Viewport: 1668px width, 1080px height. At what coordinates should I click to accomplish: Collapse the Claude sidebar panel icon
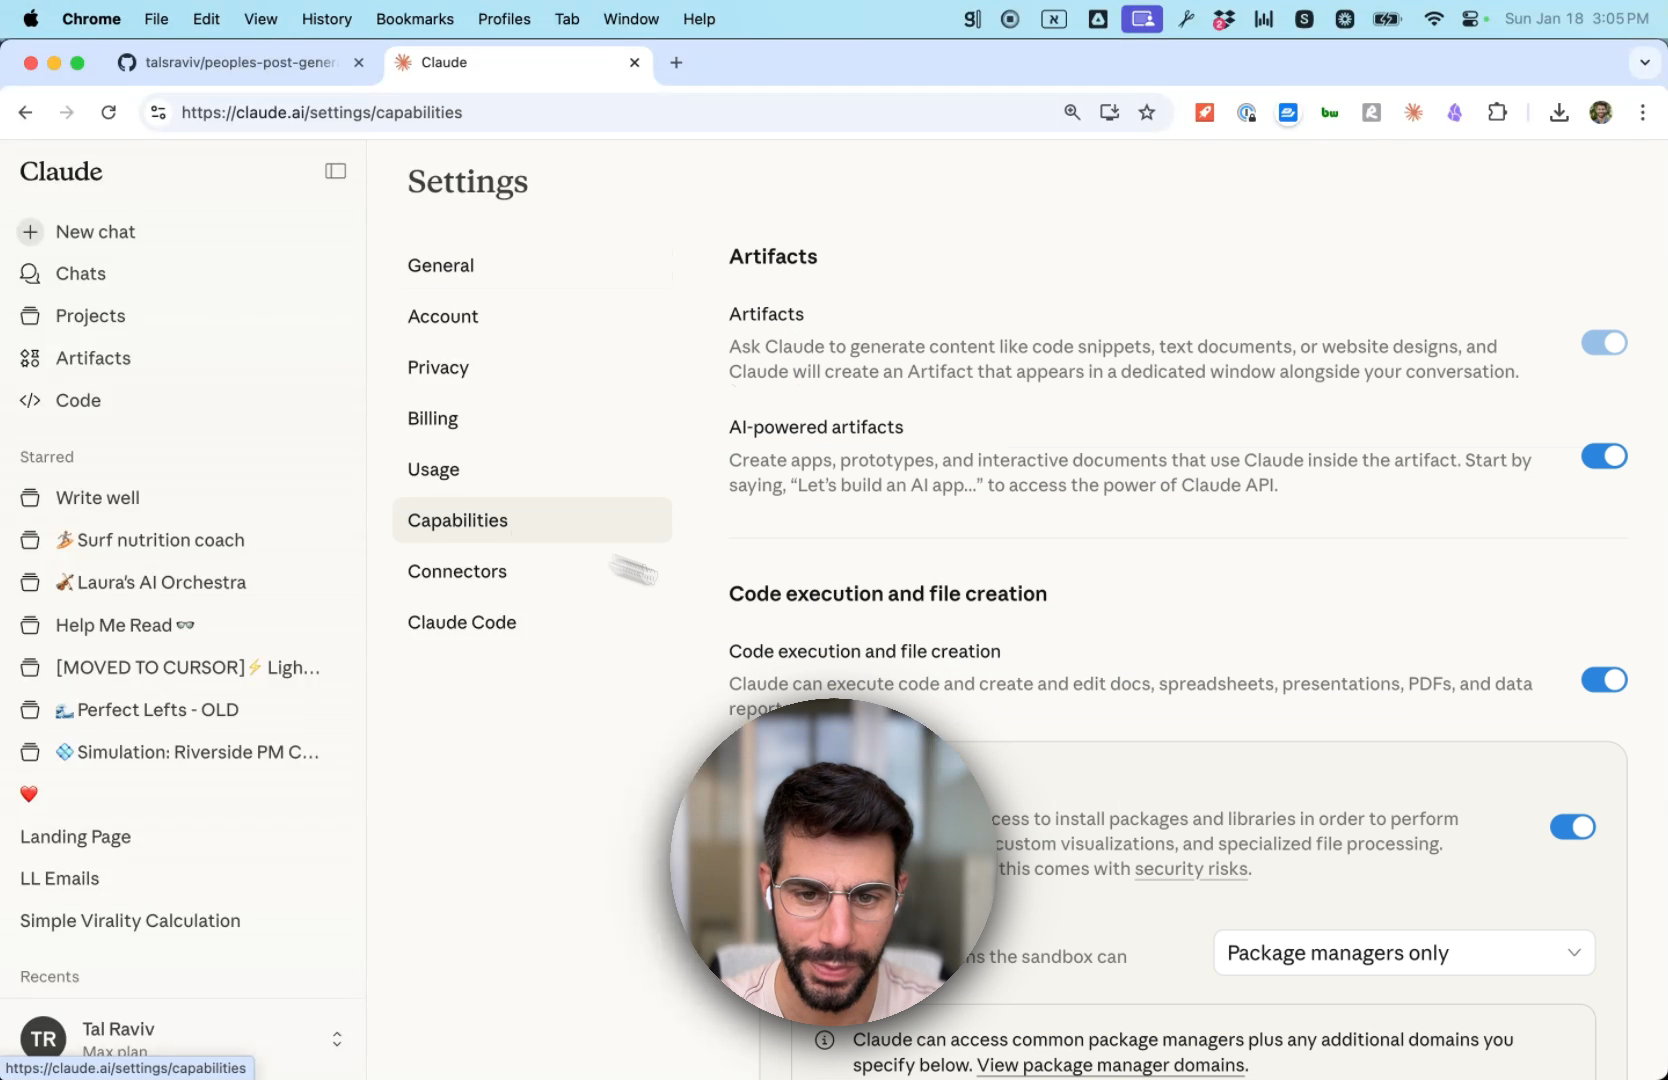[x=335, y=171]
